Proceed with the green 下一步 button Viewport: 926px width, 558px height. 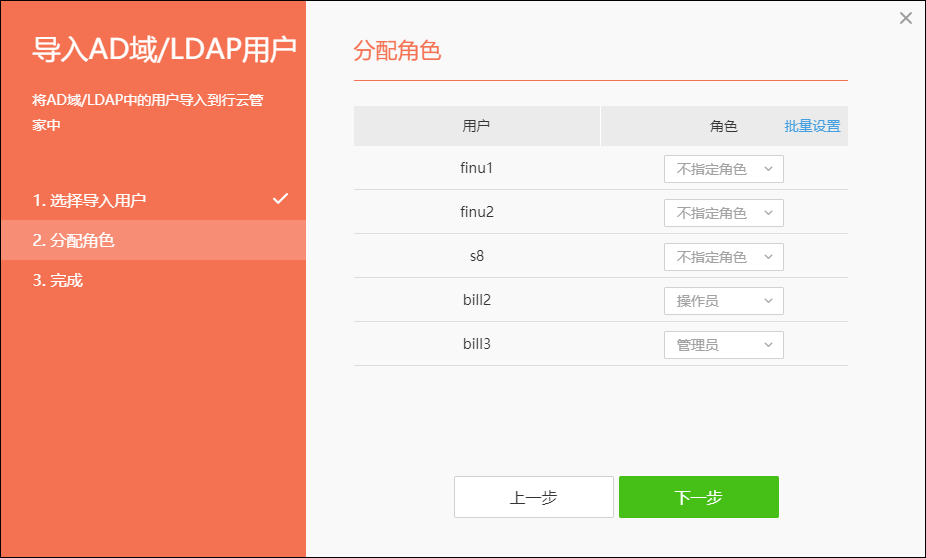(x=699, y=497)
